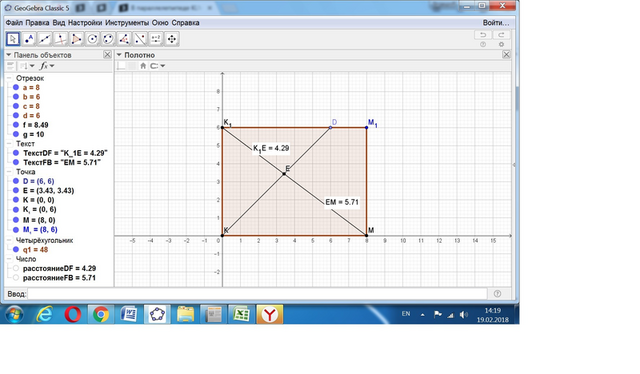Select the EM = 5.71 label on canvas

pos(342,202)
